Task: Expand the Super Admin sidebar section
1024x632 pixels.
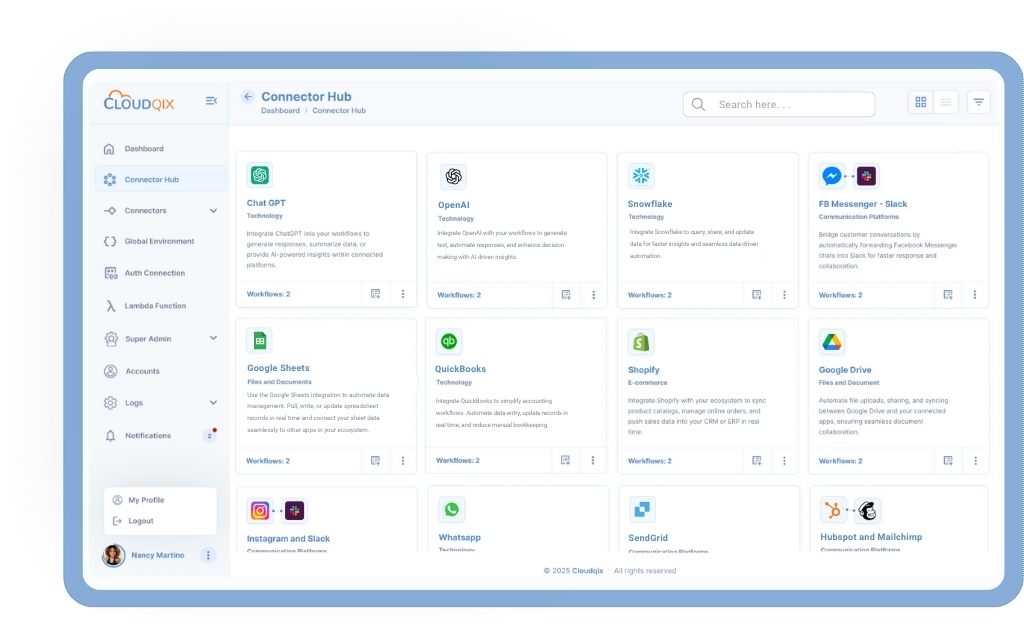Action: click(x=213, y=339)
